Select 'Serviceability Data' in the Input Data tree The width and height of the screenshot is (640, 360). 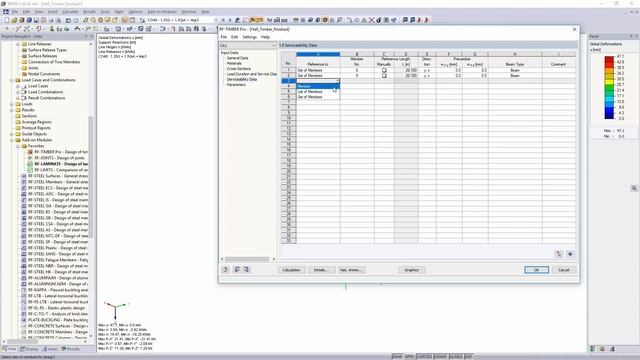point(242,79)
